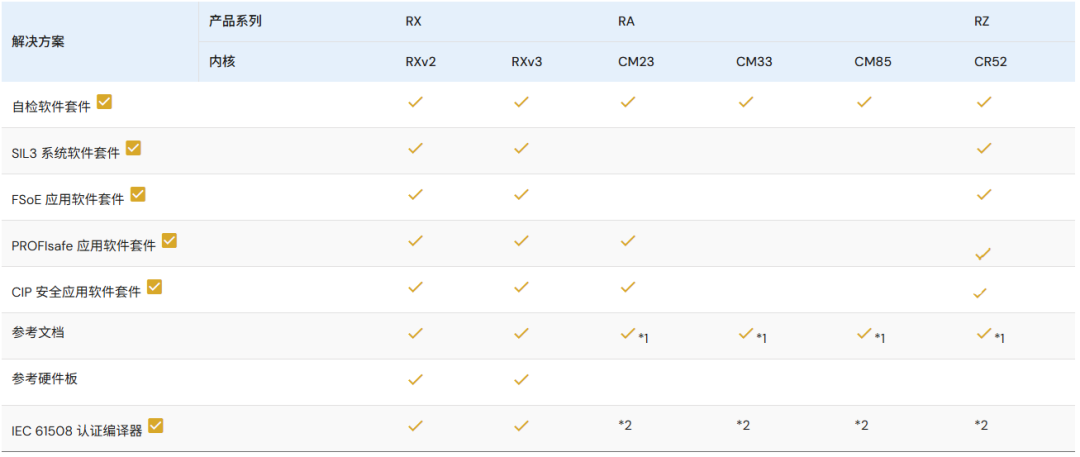The height and width of the screenshot is (457, 1080).
Task: Click the *1 note in the CR52 column
Action: 999,338
